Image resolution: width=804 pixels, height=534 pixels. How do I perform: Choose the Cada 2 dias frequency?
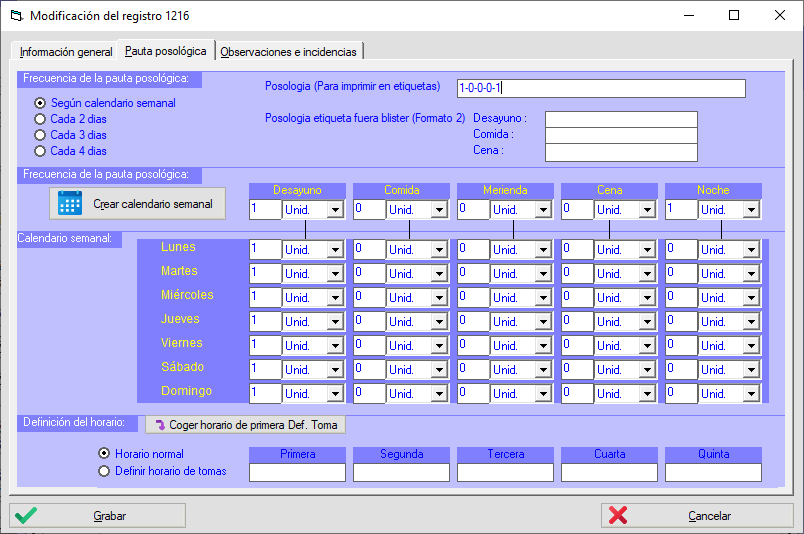click(40, 119)
